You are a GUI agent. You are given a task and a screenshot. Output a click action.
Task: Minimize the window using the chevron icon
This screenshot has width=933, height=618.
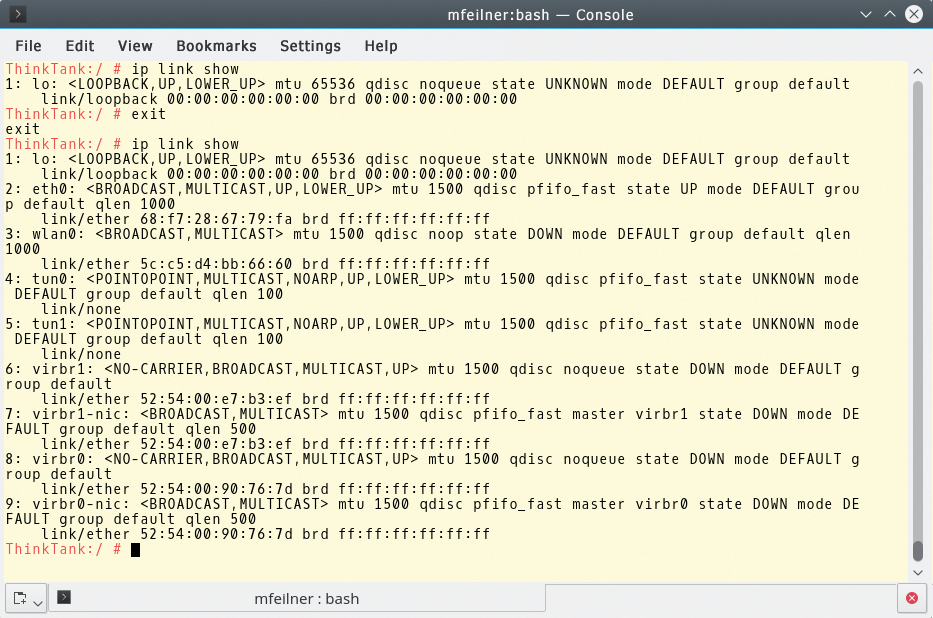pos(864,14)
